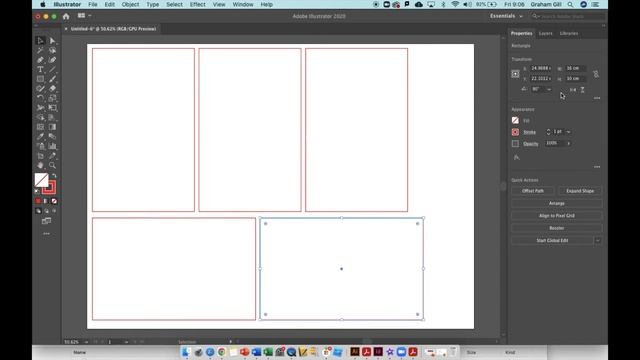Show more Transform options ellipsis
Viewport: 640px width, 360px height.
tap(597, 98)
